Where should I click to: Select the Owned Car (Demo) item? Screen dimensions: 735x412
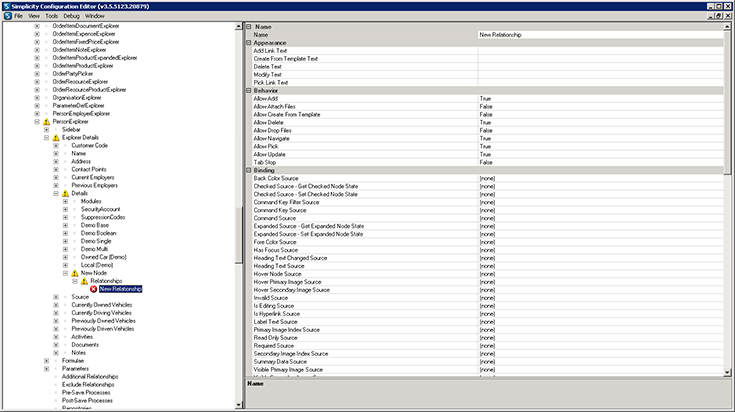[x=104, y=257]
